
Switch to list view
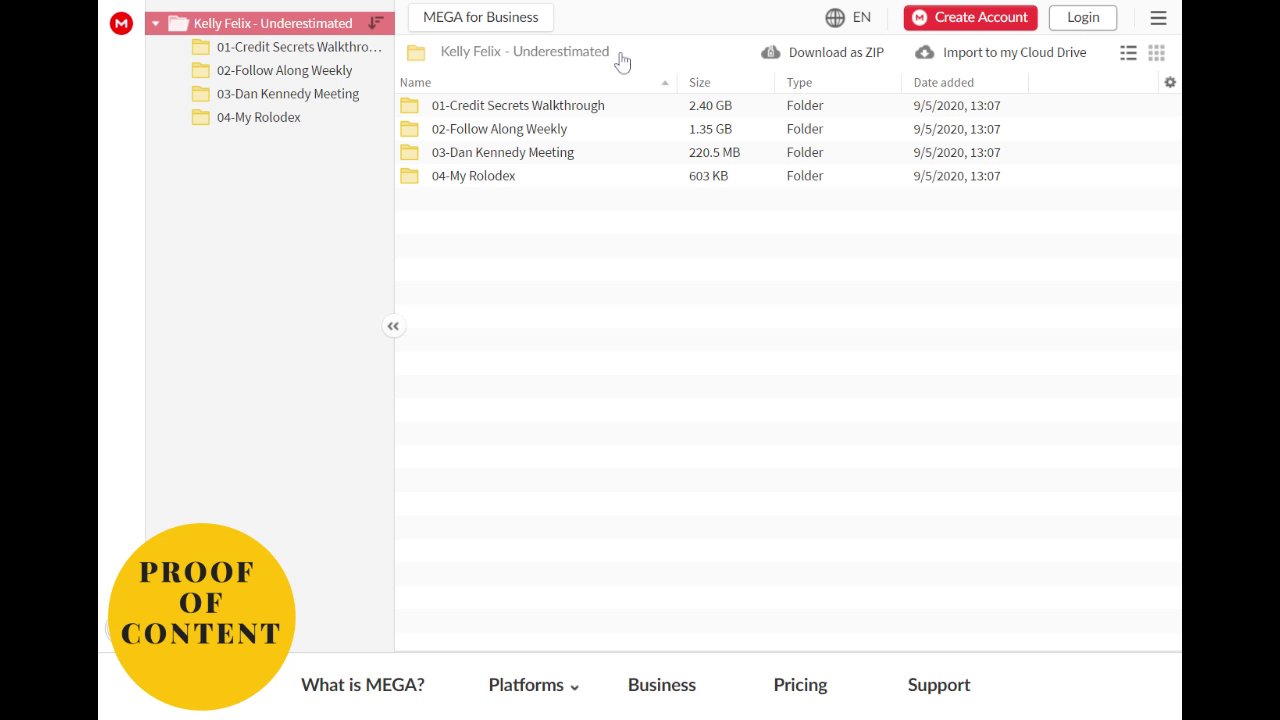point(1128,53)
